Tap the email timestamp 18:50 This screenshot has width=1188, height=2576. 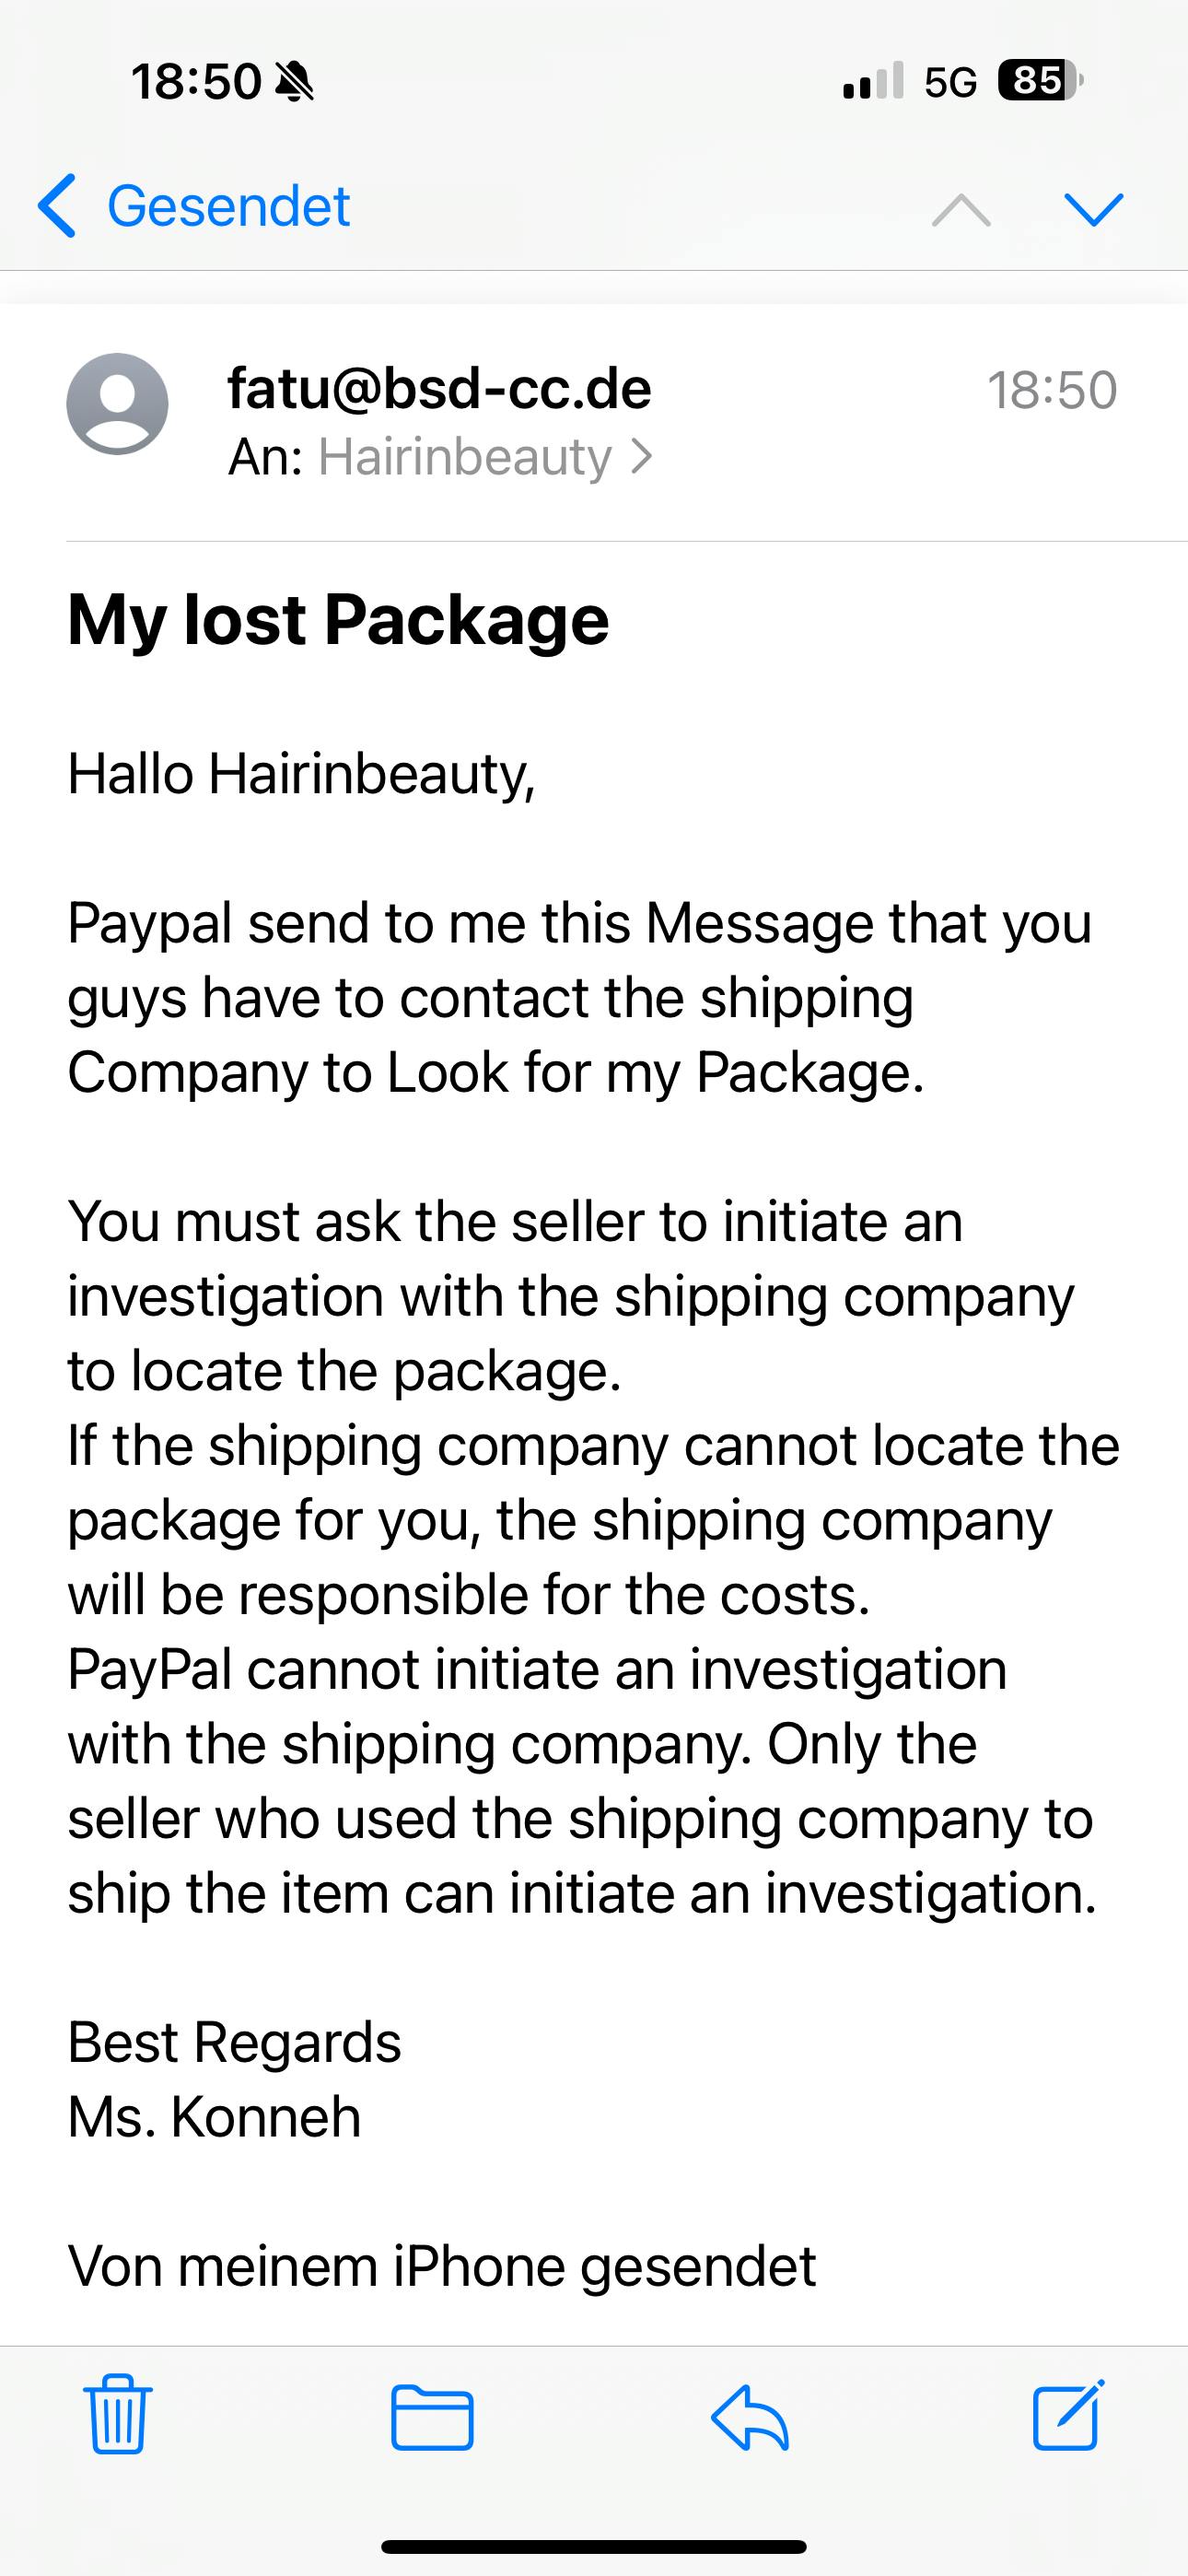1052,390
